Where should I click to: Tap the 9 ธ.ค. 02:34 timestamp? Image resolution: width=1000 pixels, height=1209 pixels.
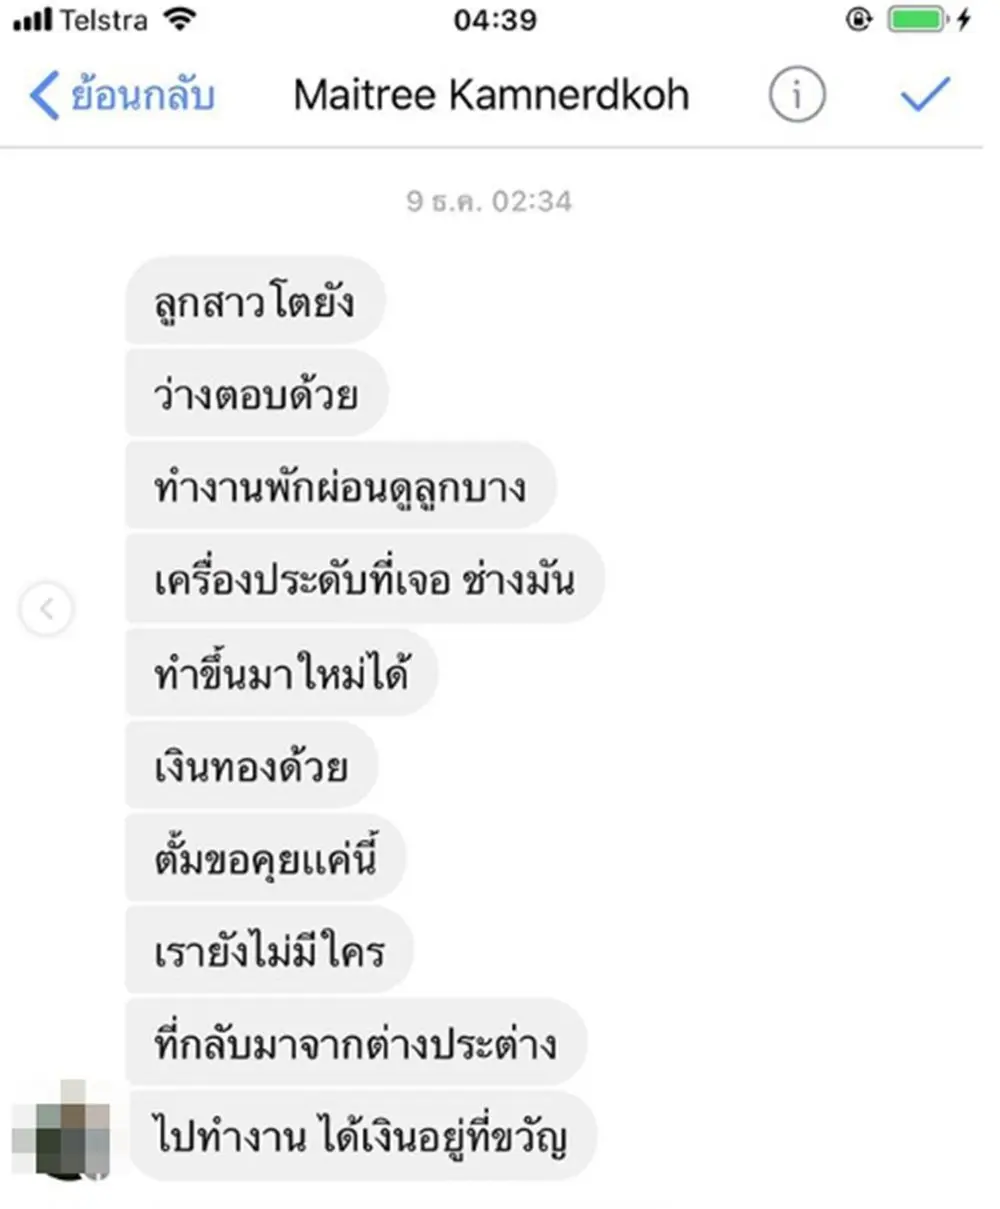click(x=489, y=201)
